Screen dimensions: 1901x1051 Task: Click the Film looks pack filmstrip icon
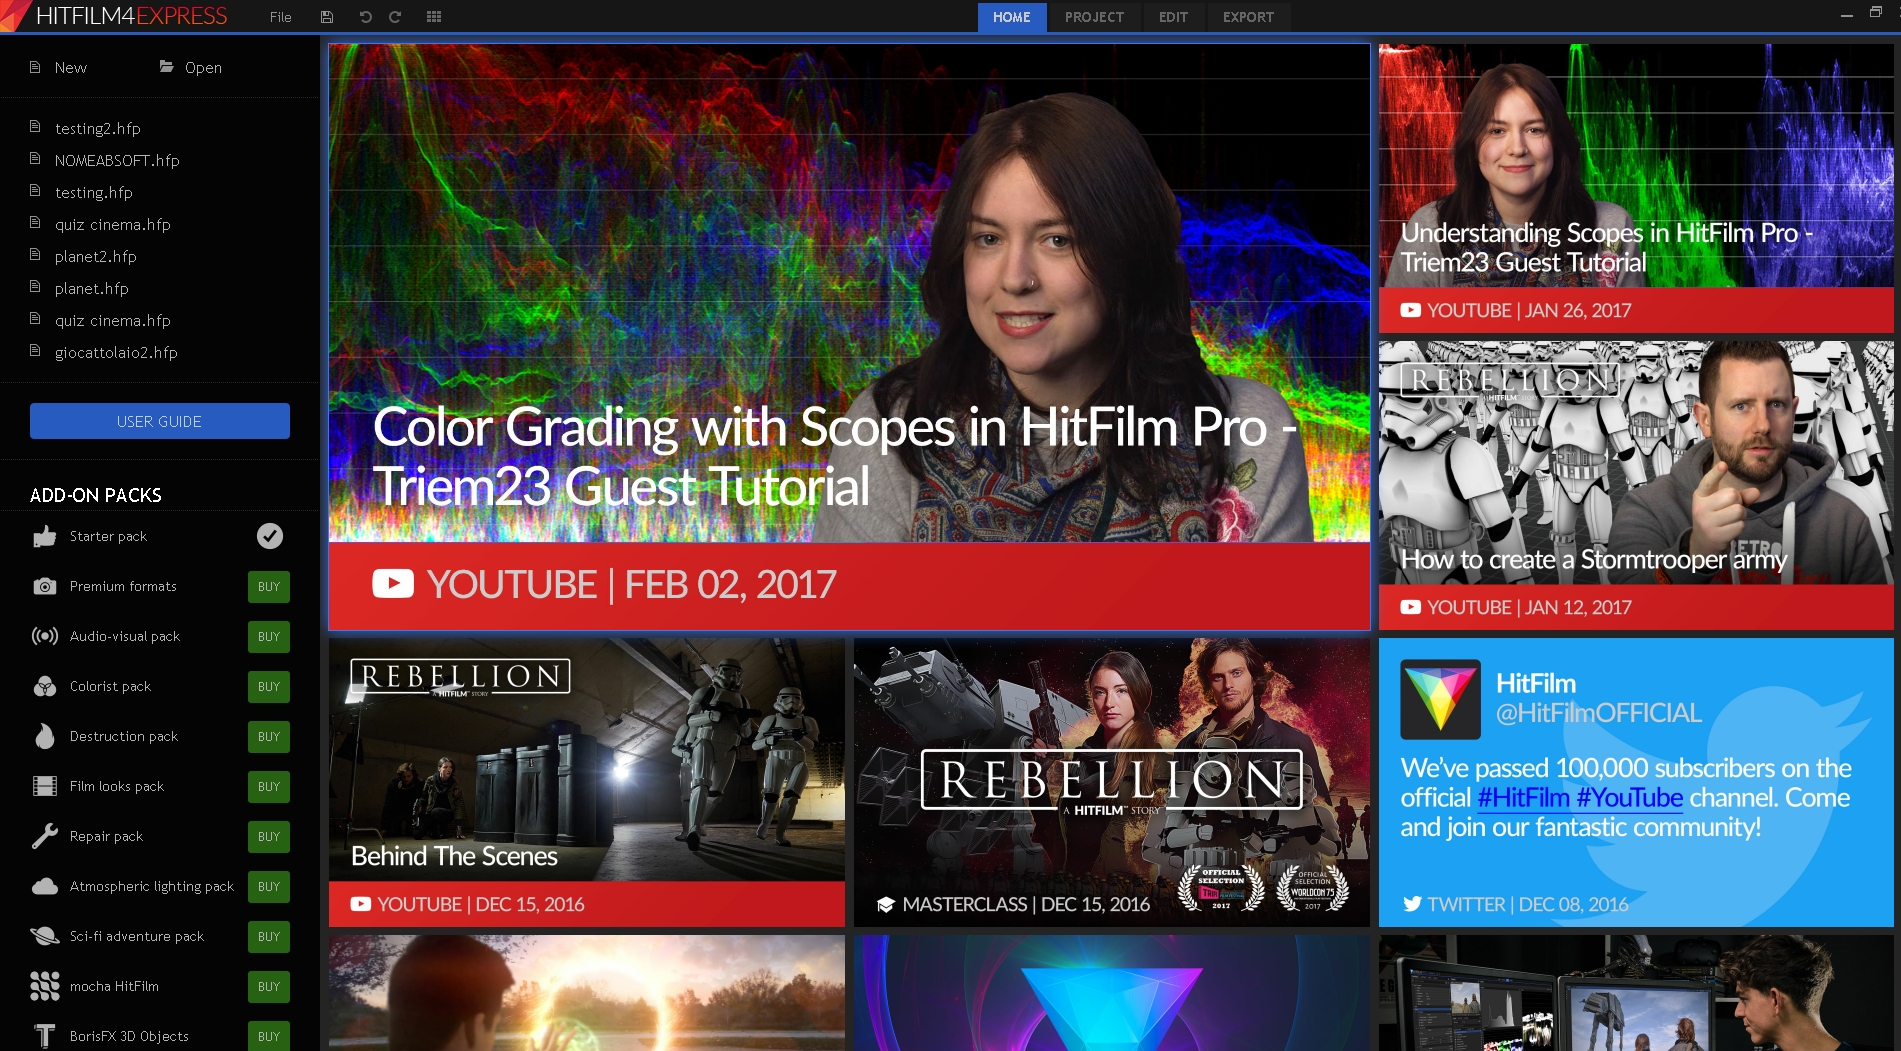click(x=45, y=786)
